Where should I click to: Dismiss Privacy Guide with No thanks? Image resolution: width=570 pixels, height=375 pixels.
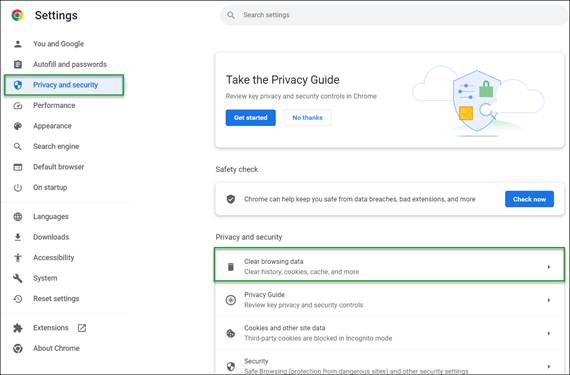(307, 118)
